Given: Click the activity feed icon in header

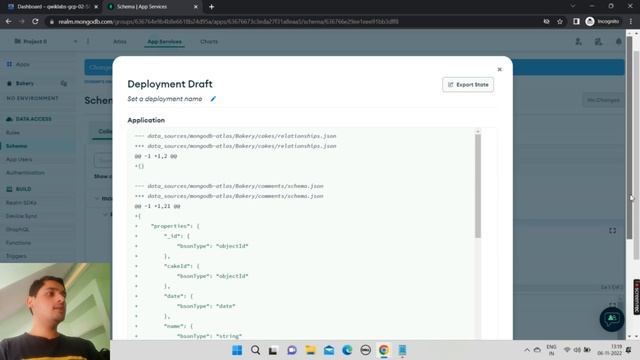Looking at the screenshot, I should [598, 42].
